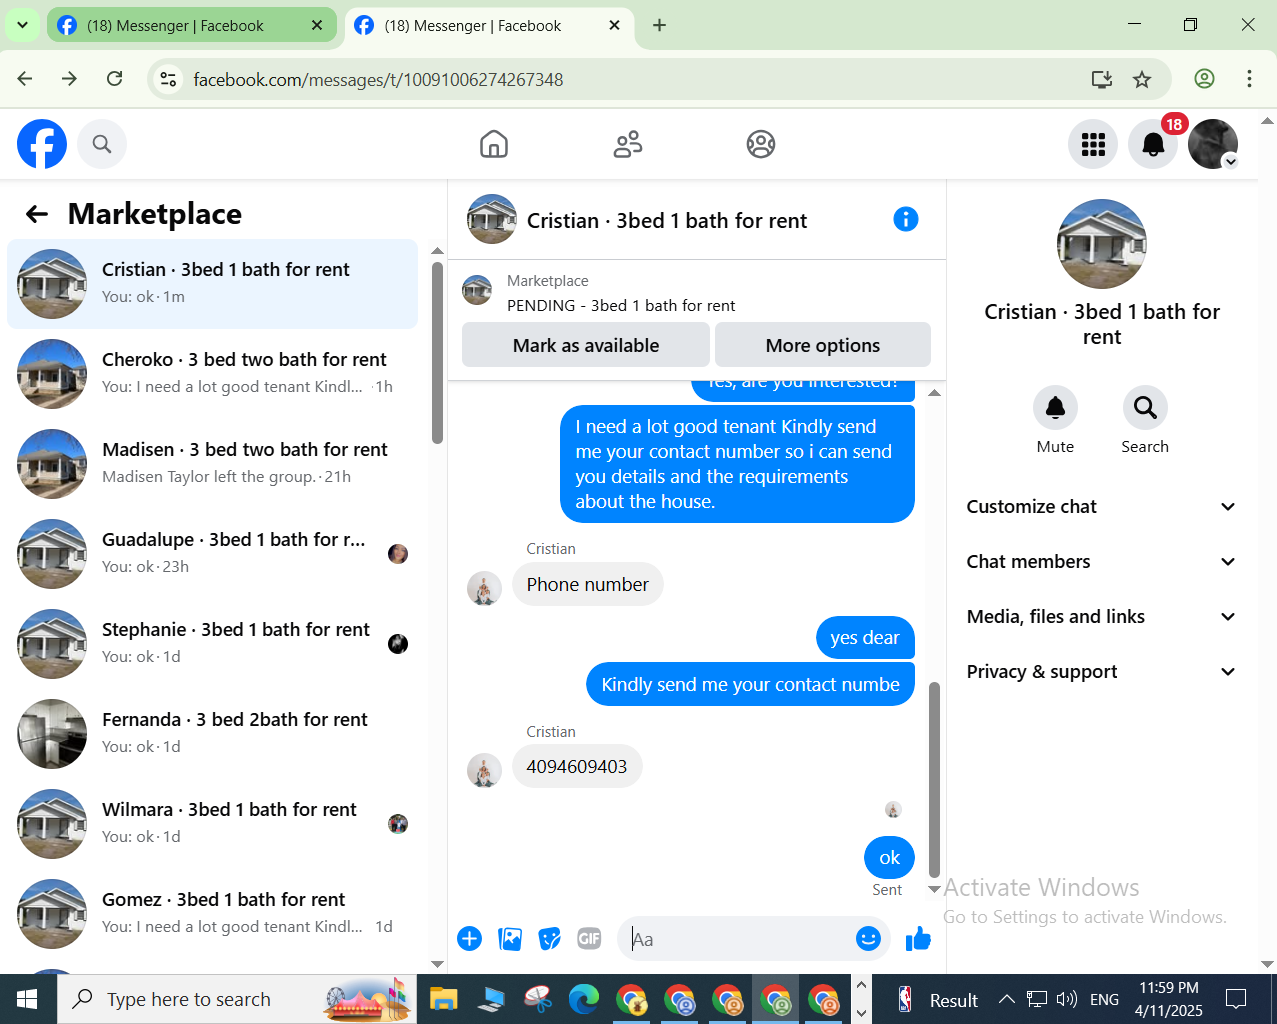Image resolution: width=1277 pixels, height=1024 pixels.
Task: Click listing house thumbnail in right panel
Action: [1102, 244]
